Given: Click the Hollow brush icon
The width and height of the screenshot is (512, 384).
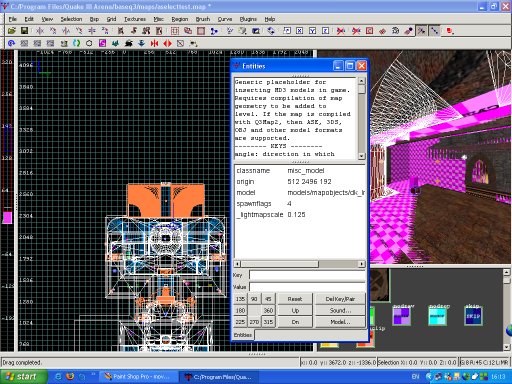Looking at the screenshot, I should point(201,31).
